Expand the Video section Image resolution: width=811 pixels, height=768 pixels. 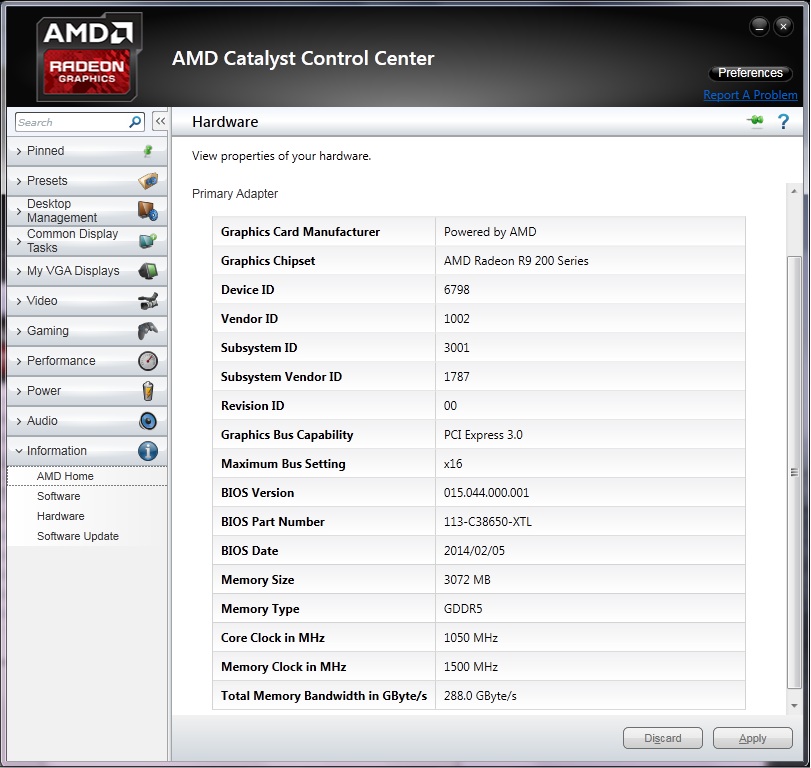click(87, 300)
